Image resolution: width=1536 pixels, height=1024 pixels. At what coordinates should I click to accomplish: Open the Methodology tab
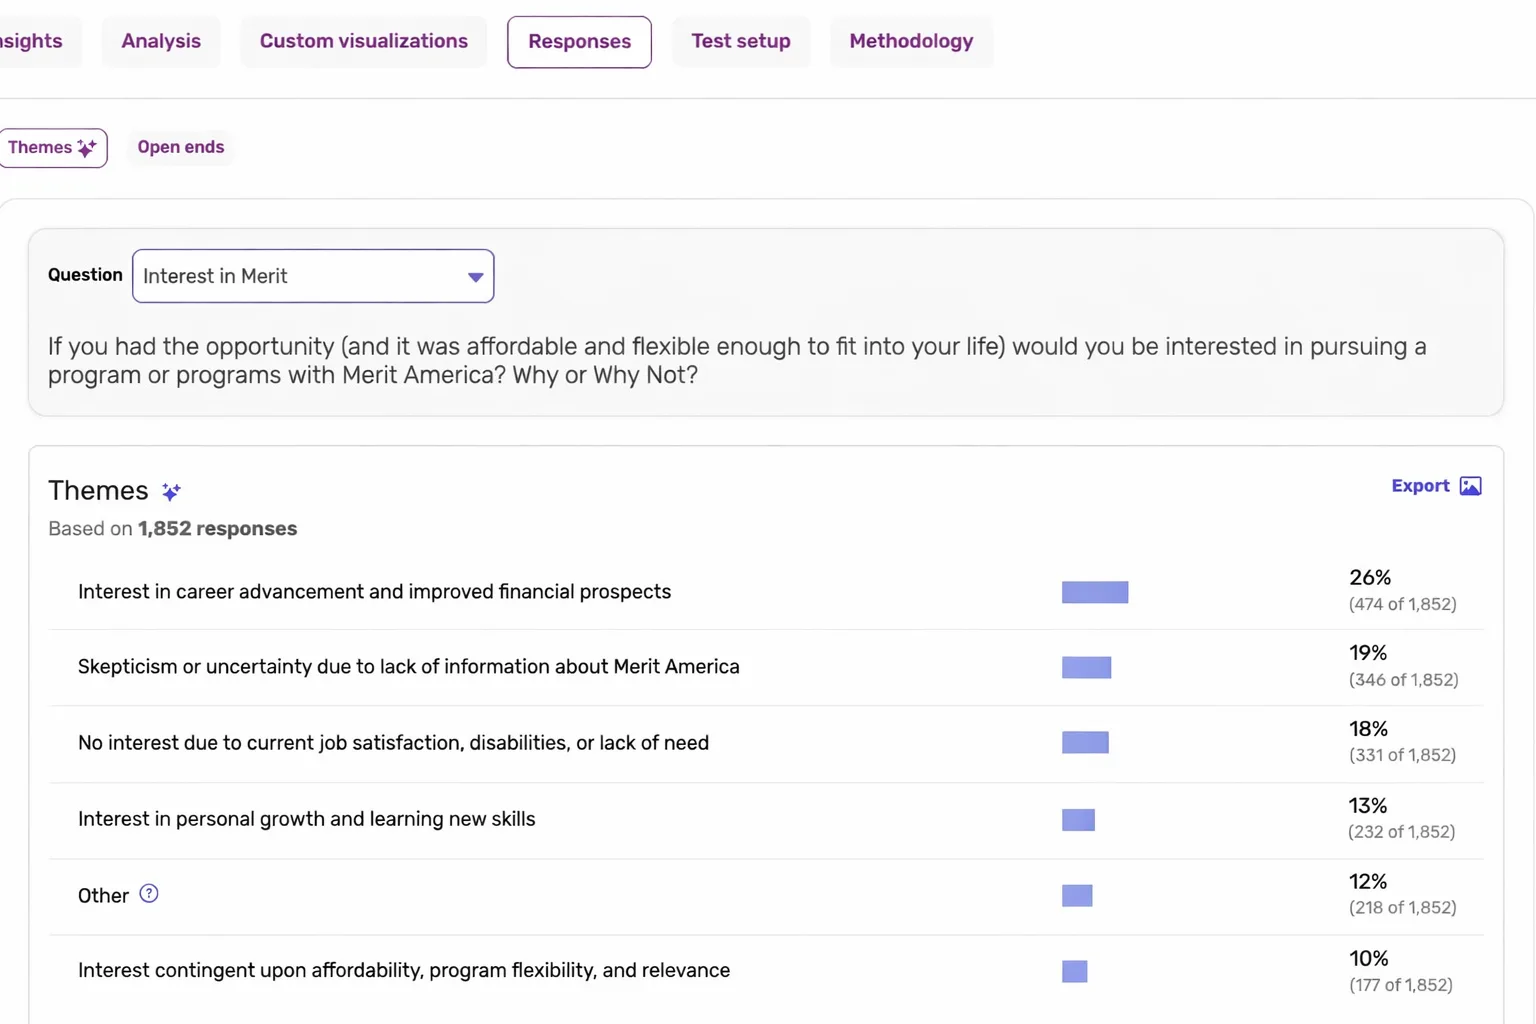pyautogui.click(x=910, y=41)
